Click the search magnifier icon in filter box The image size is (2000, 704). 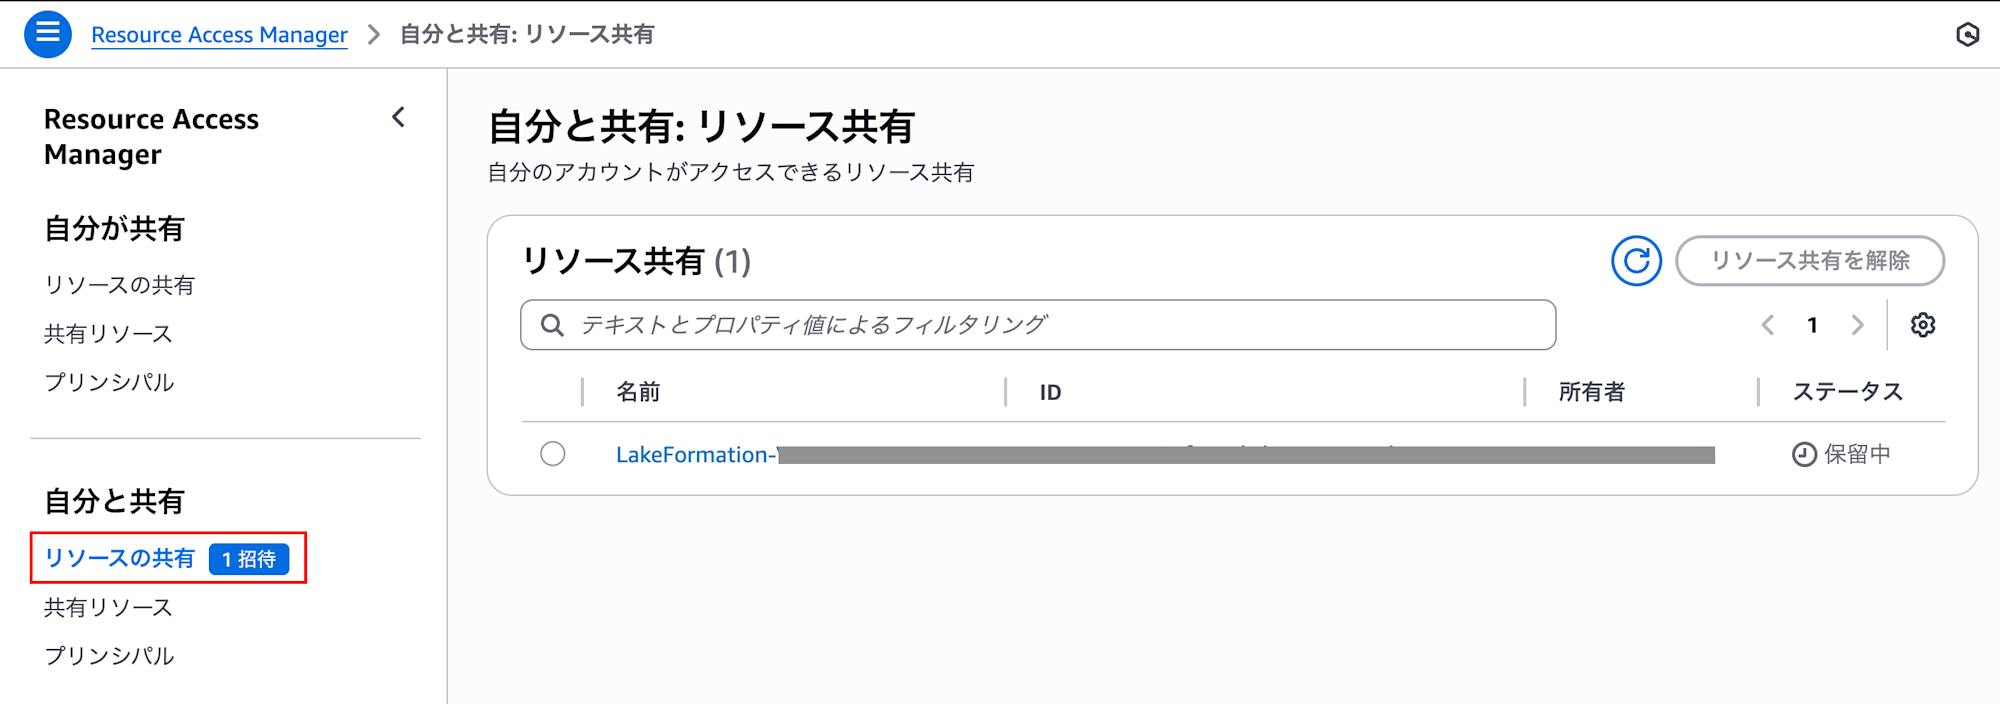coord(552,325)
